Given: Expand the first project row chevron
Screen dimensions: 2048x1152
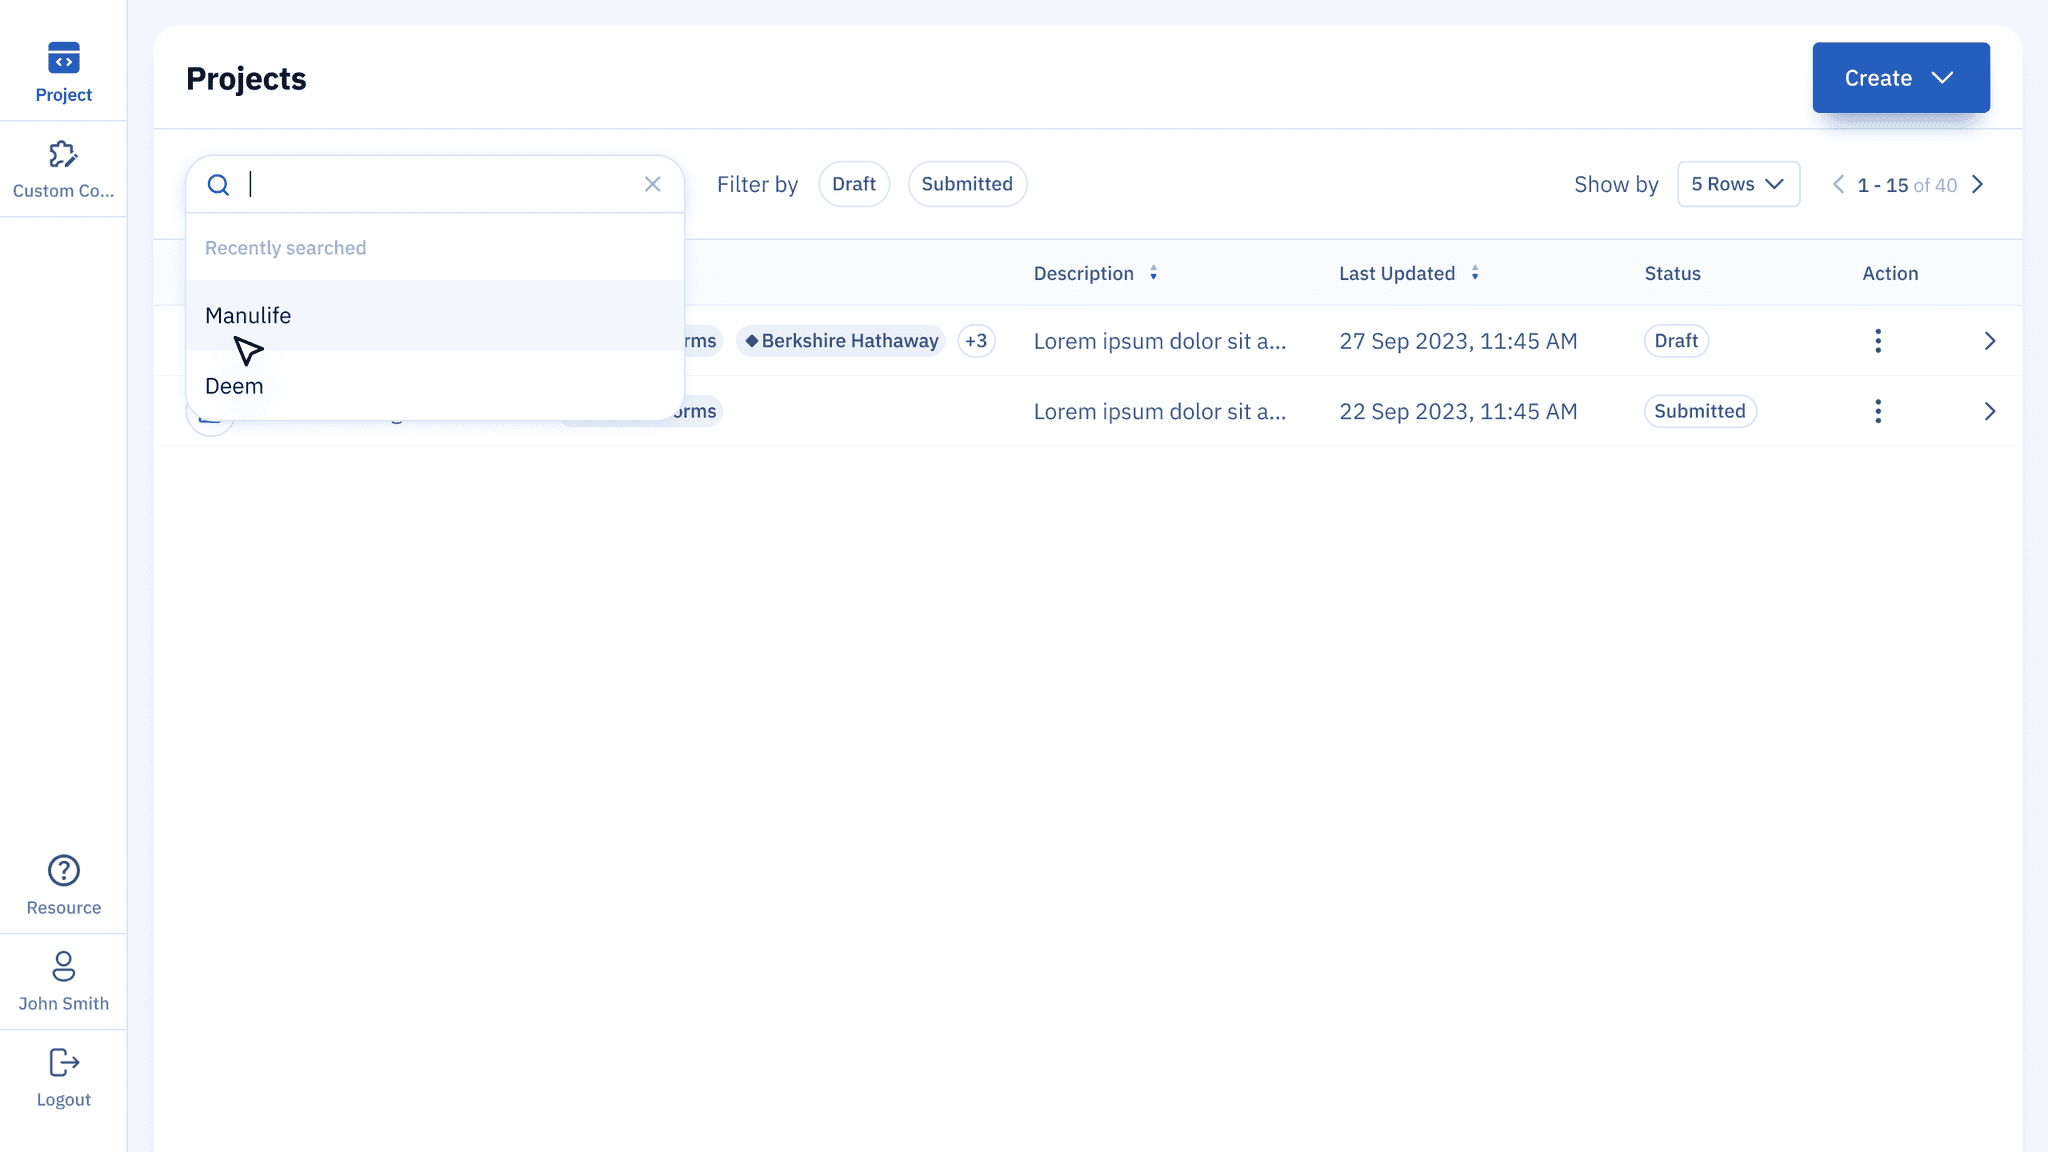Looking at the screenshot, I should tap(1989, 341).
